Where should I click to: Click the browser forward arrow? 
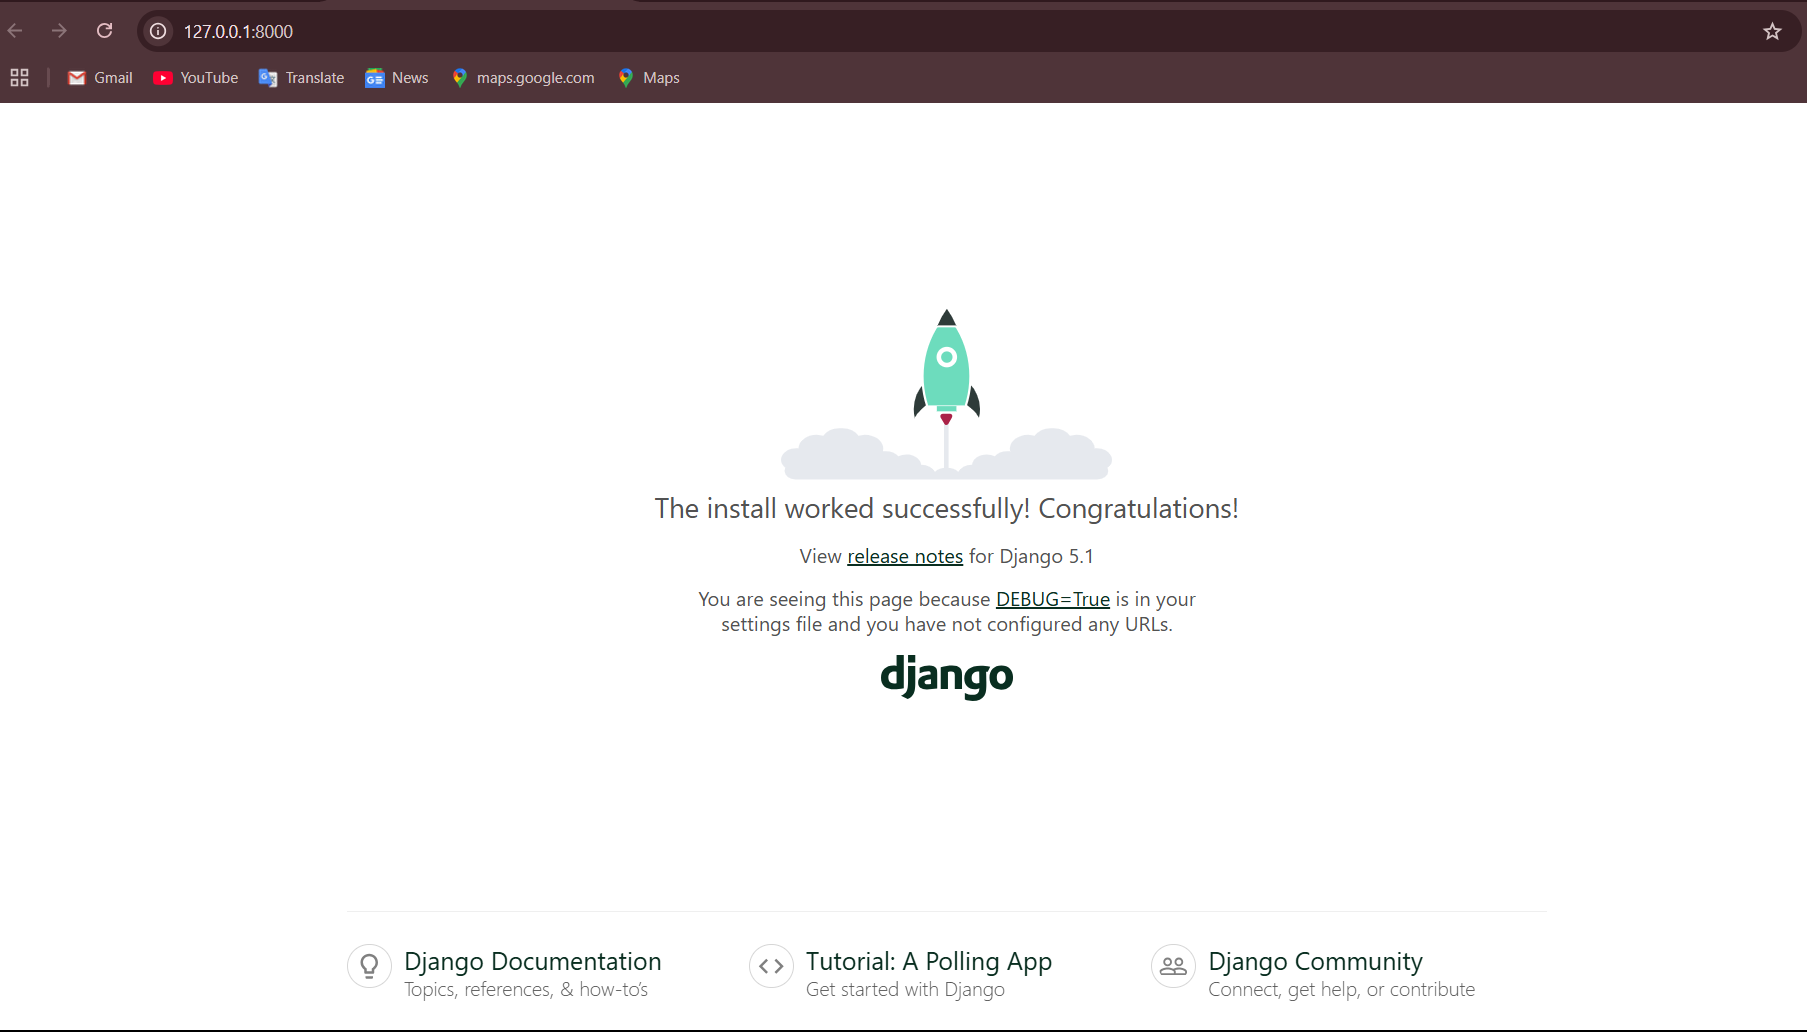coord(59,31)
